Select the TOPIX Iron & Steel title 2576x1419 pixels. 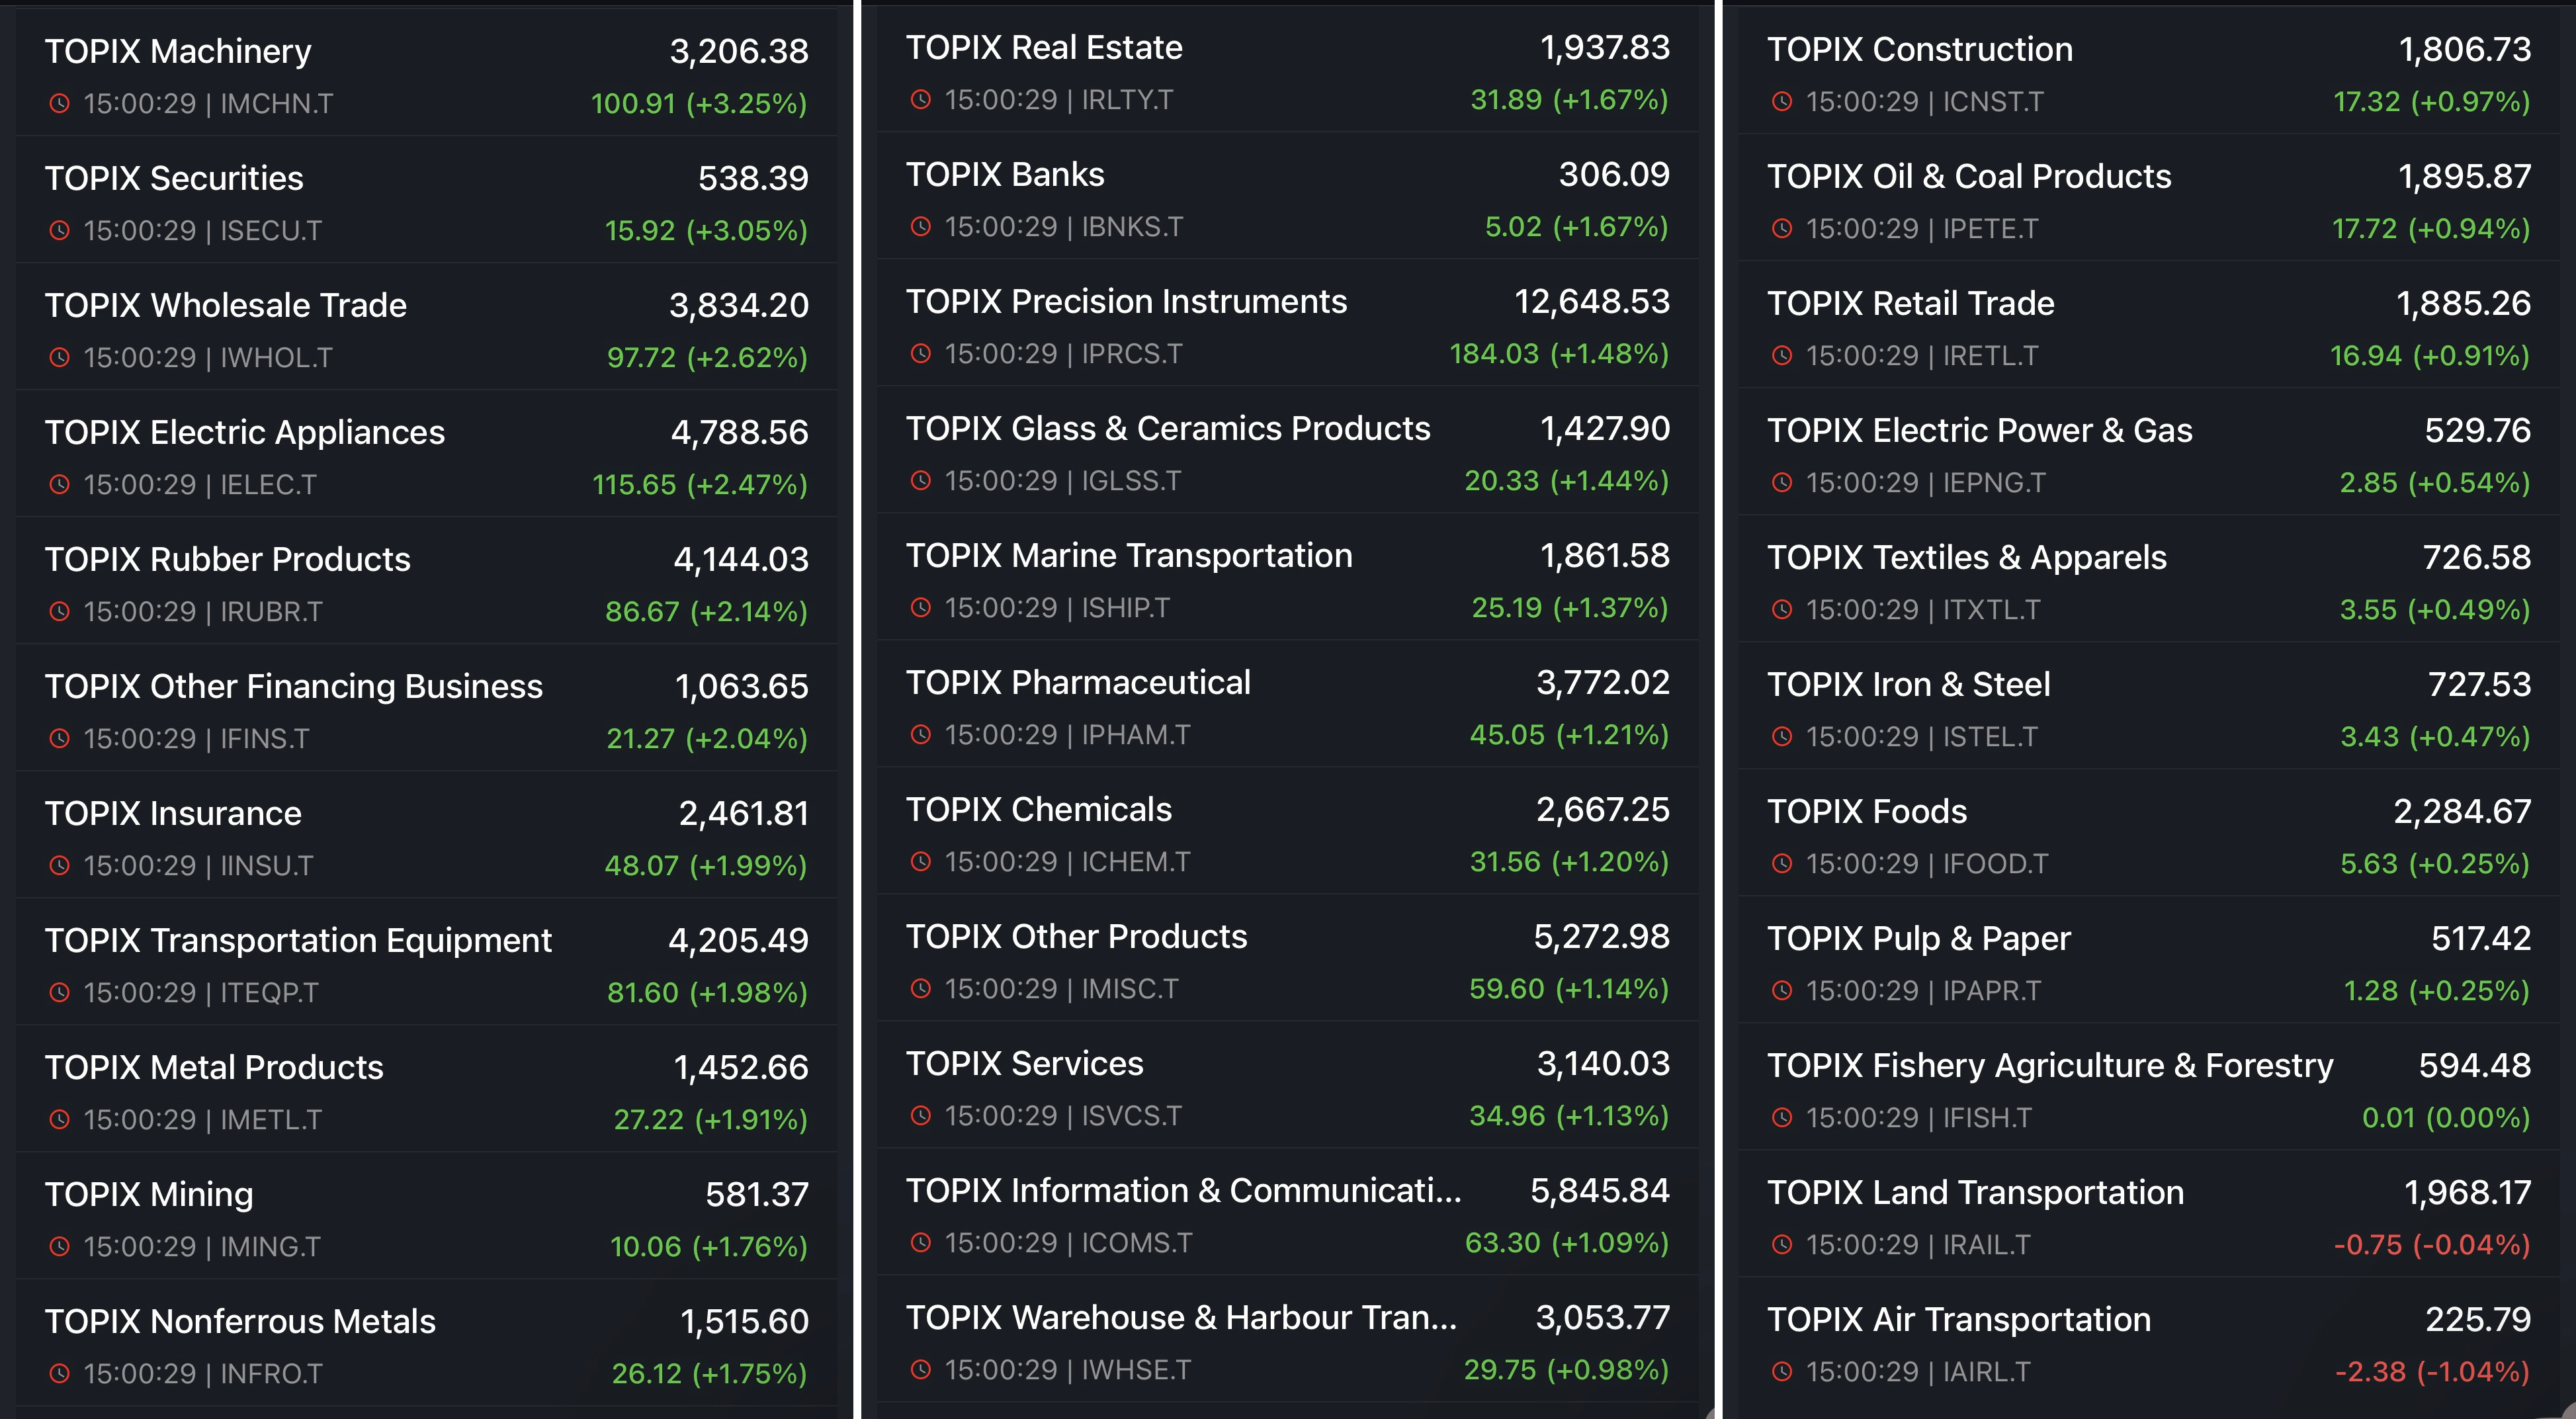click(1909, 684)
